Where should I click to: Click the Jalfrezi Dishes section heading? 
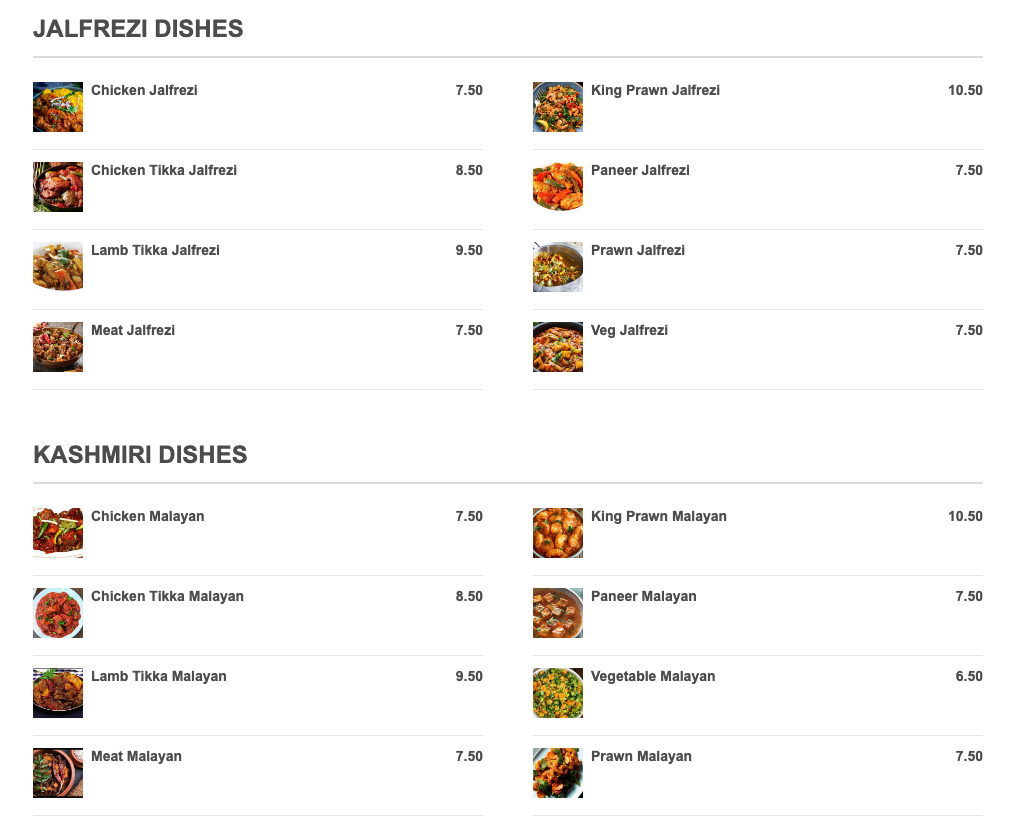pyautogui.click(x=138, y=29)
